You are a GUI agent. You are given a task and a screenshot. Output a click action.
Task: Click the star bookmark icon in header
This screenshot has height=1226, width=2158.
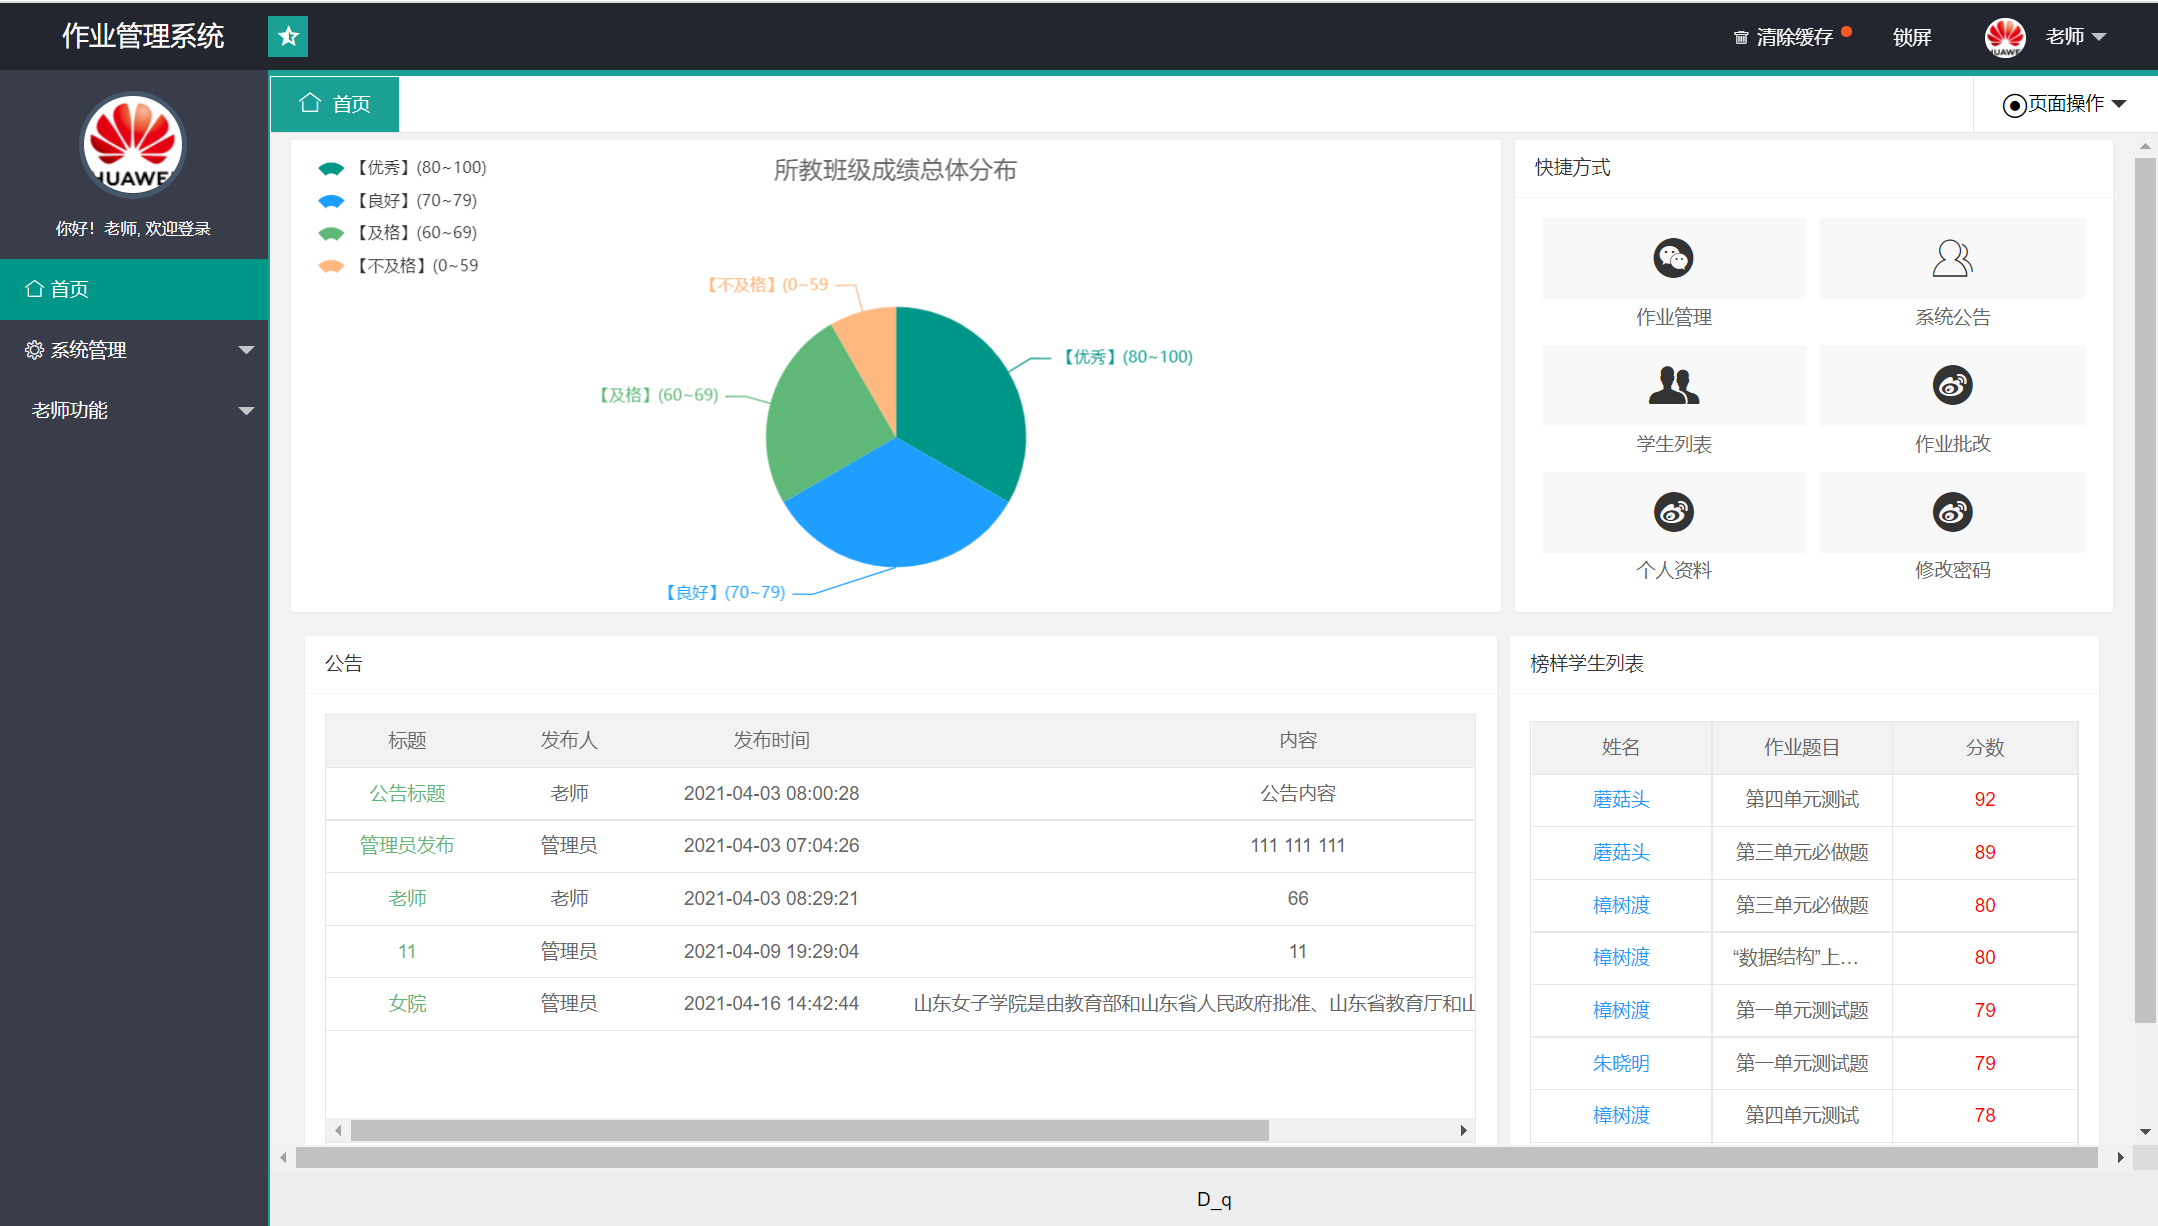tap(288, 37)
